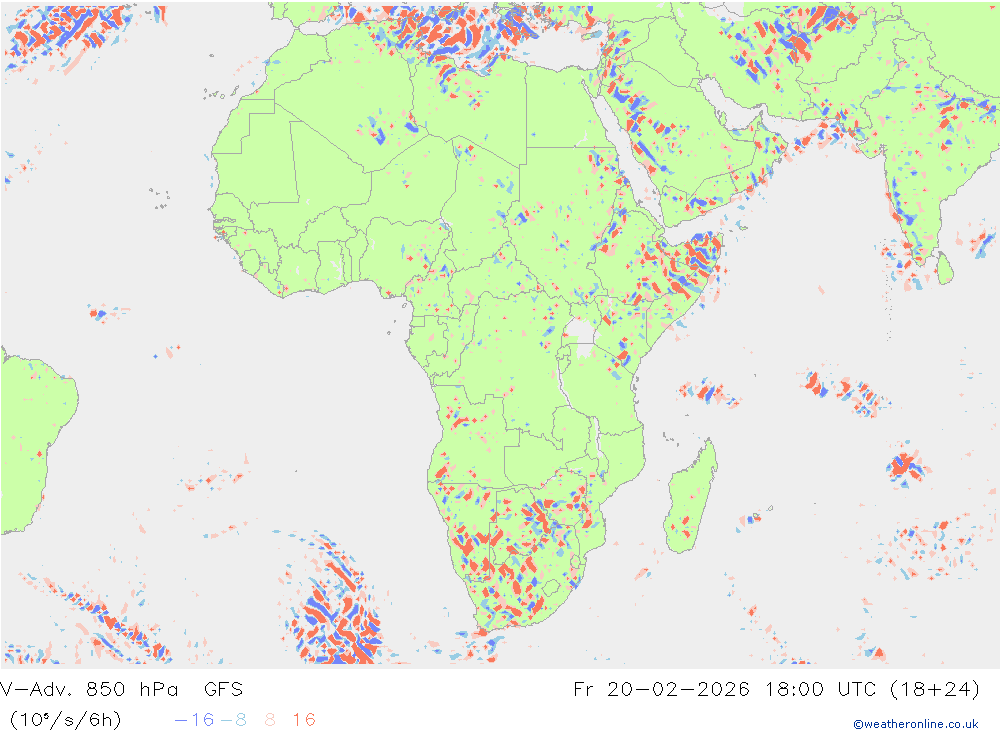Image resolution: width=1000 pixels, height=733 pixels.
Task: Click the light red '8' legend value
Action: 270,720
